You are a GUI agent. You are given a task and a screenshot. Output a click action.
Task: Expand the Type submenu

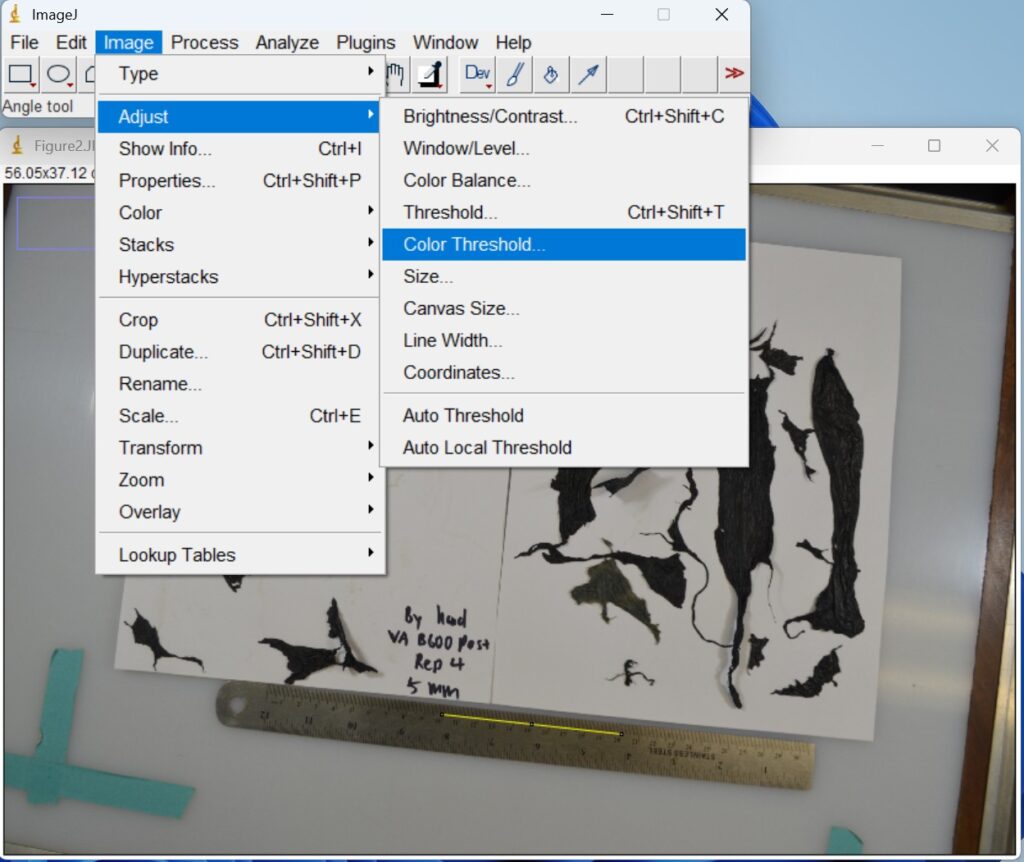coord(137,73)
